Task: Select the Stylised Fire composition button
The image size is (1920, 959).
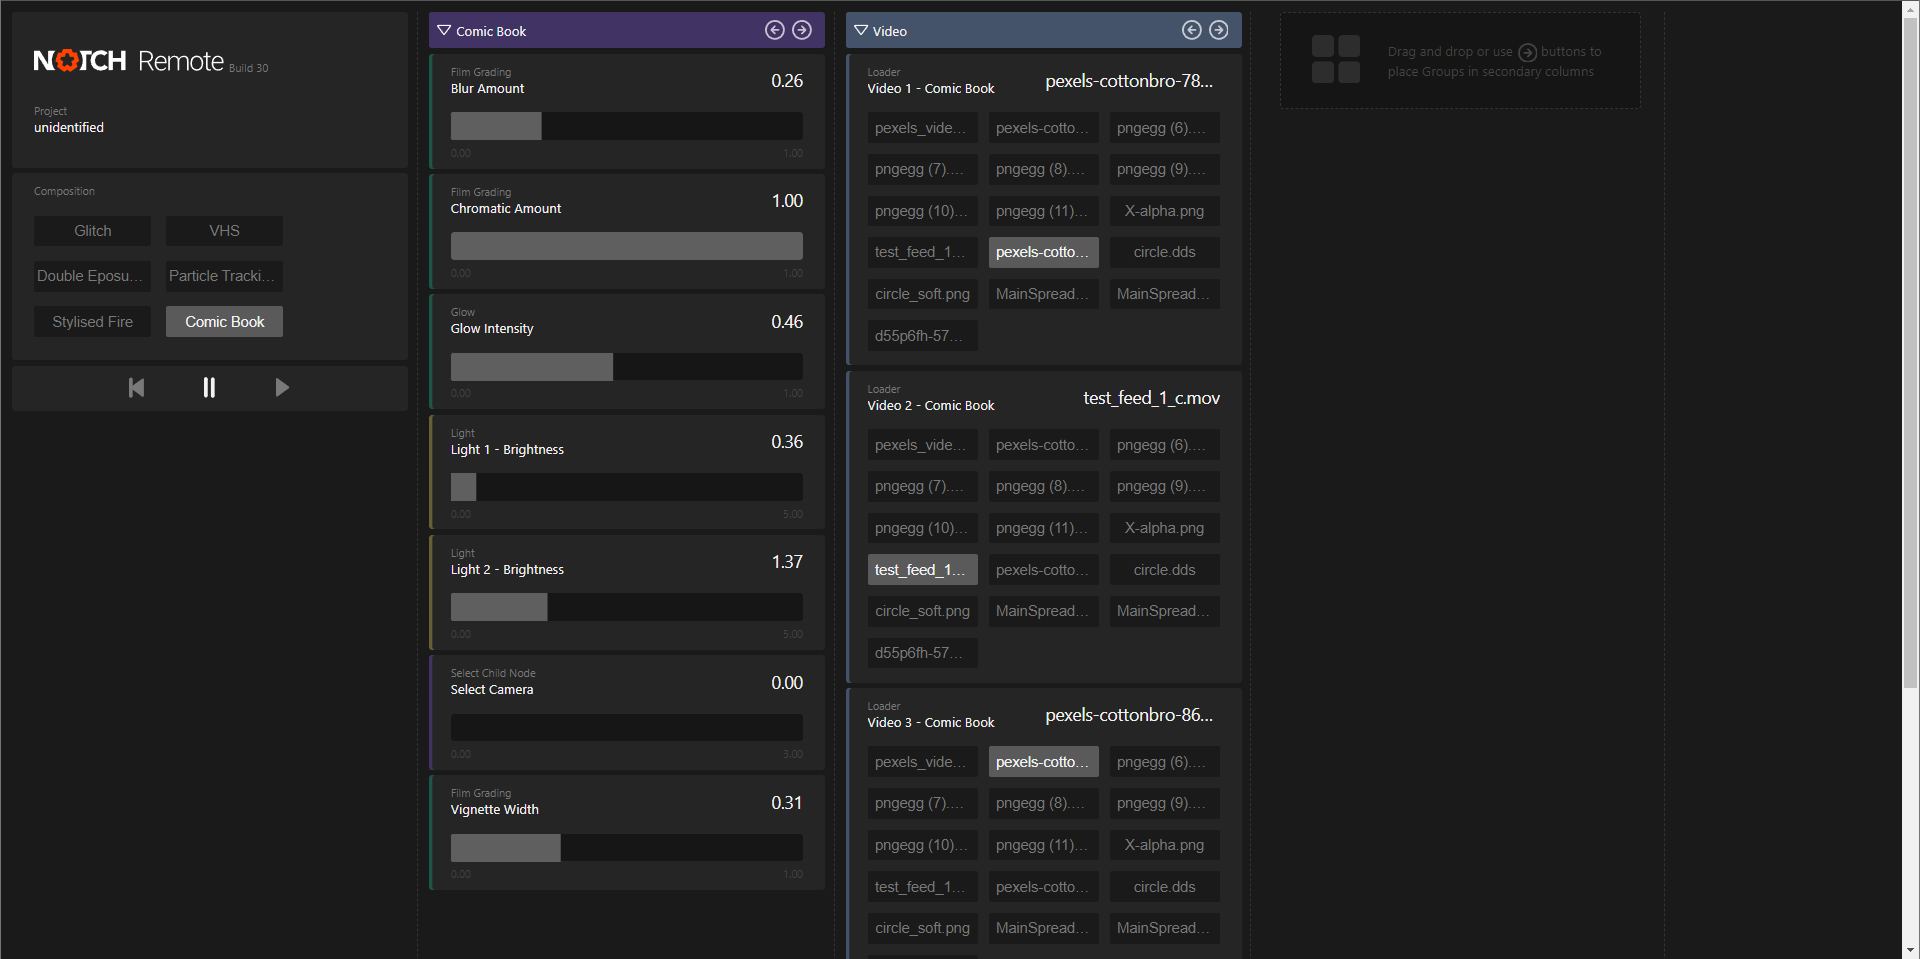Action: point(92,321)
